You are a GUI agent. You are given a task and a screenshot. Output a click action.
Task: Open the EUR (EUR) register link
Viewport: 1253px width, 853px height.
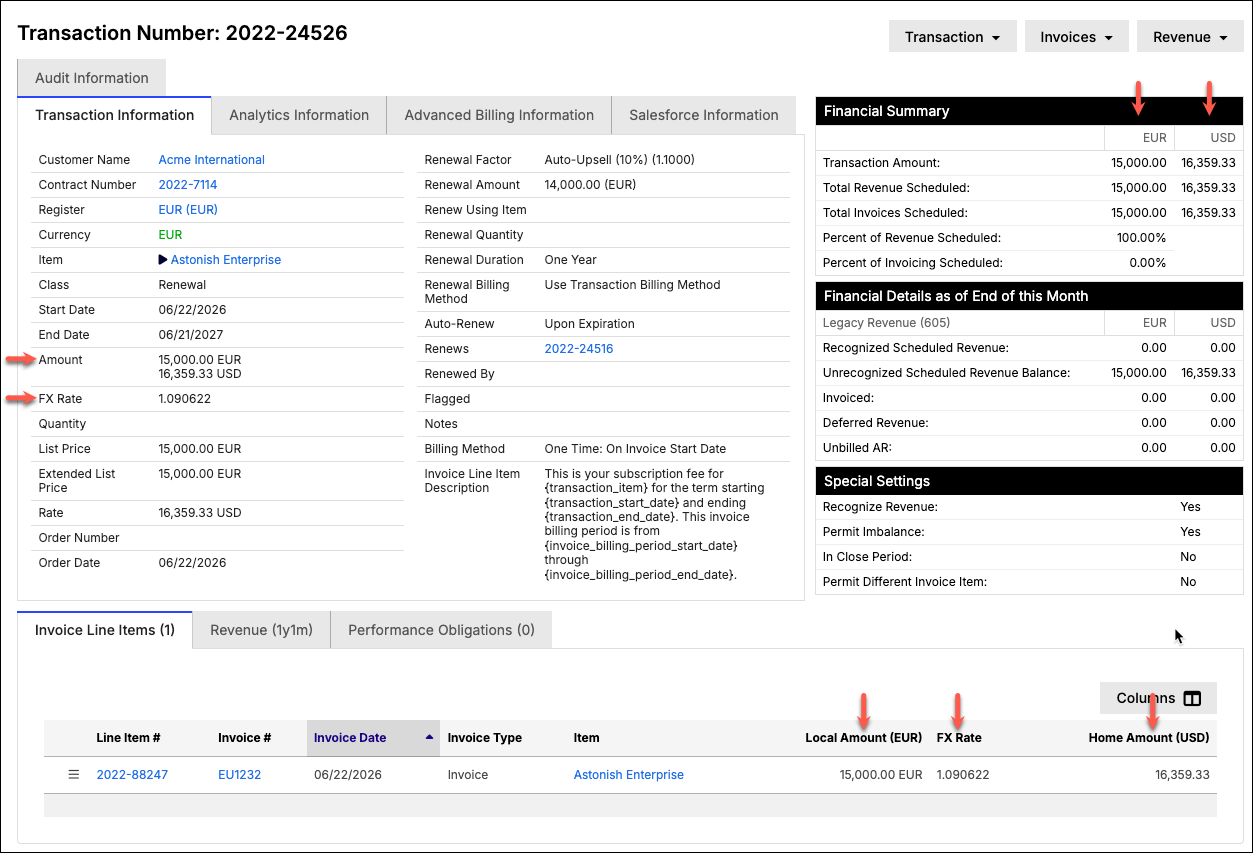(188, 210)
